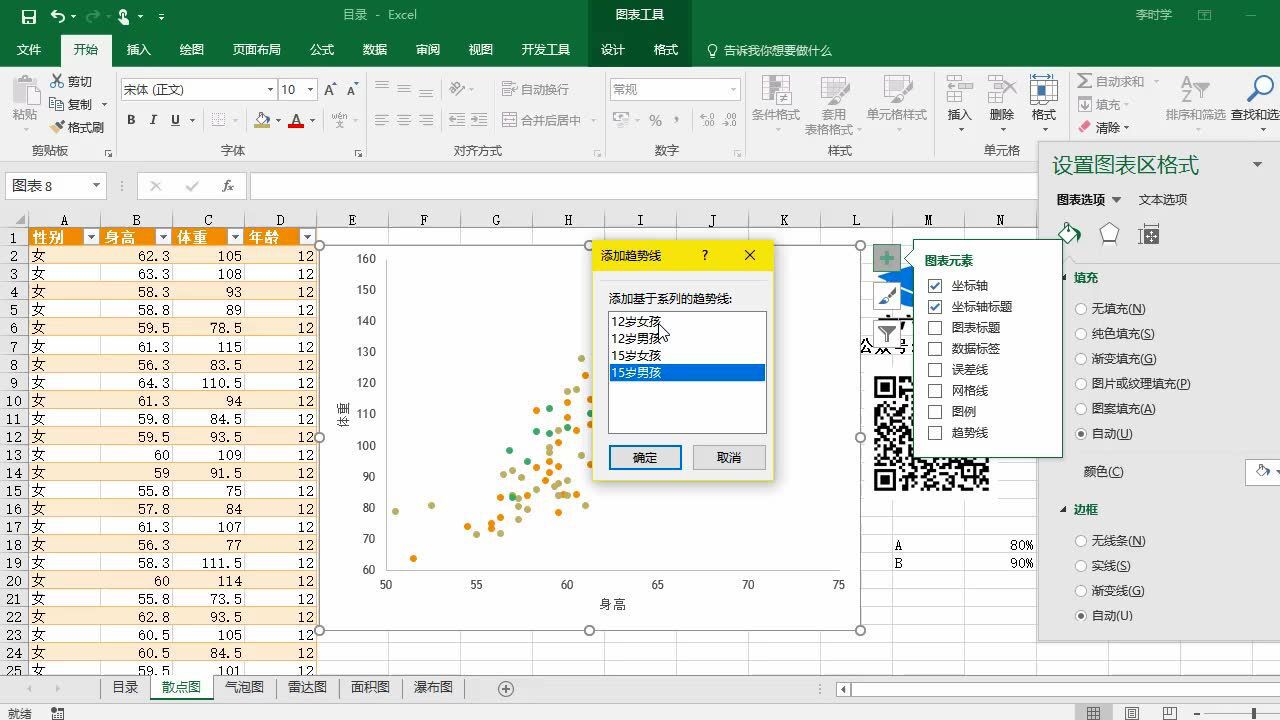This screenshot has width=1280, height=720.
Task: Click the Find and Select magnifier icon
Action: click(x=1259, y=91)
